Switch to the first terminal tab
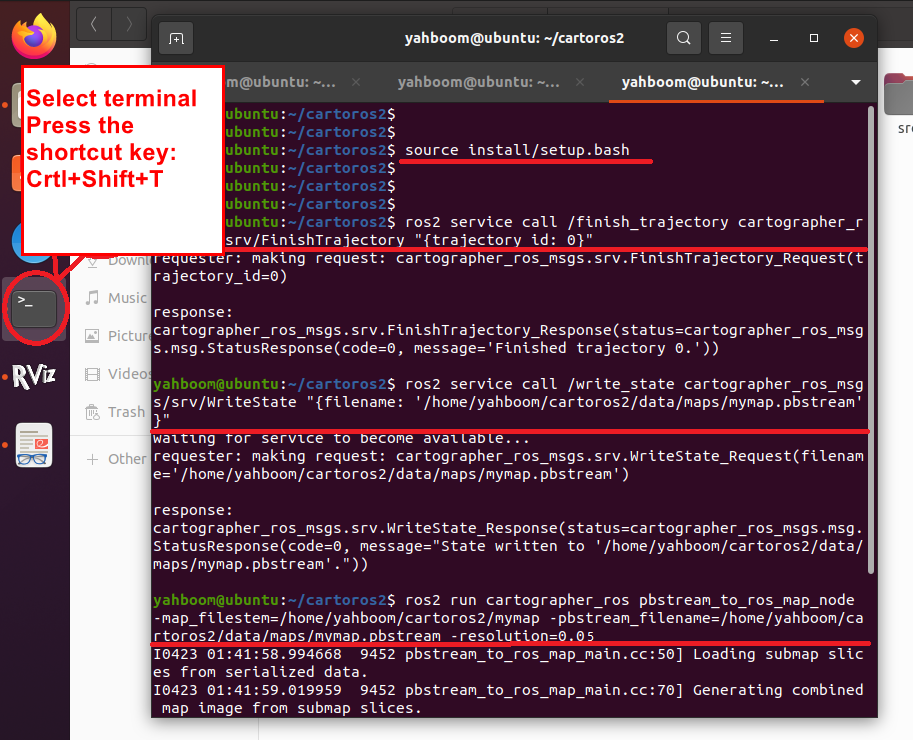This screenshot has height=740, width=913. click(x=281, y=82)
